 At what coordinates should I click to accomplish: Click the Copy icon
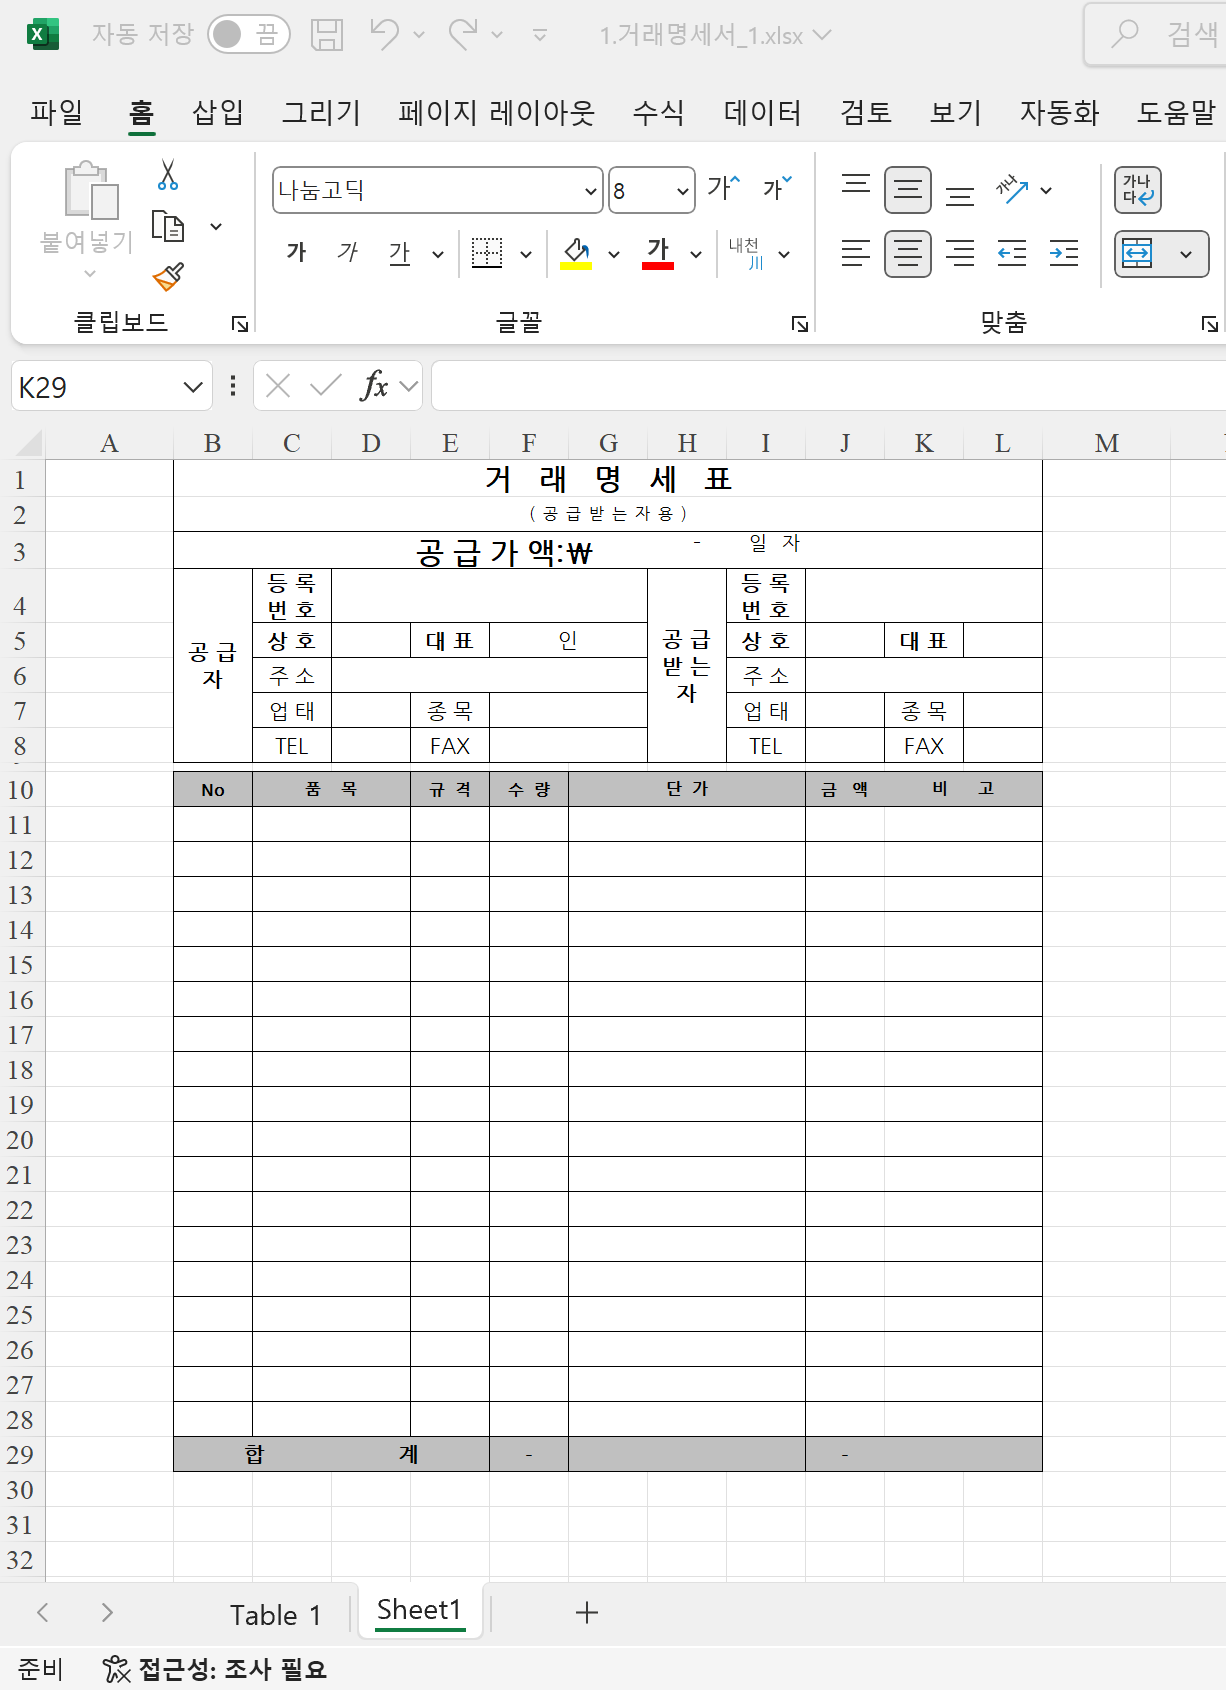pos(168,227)
